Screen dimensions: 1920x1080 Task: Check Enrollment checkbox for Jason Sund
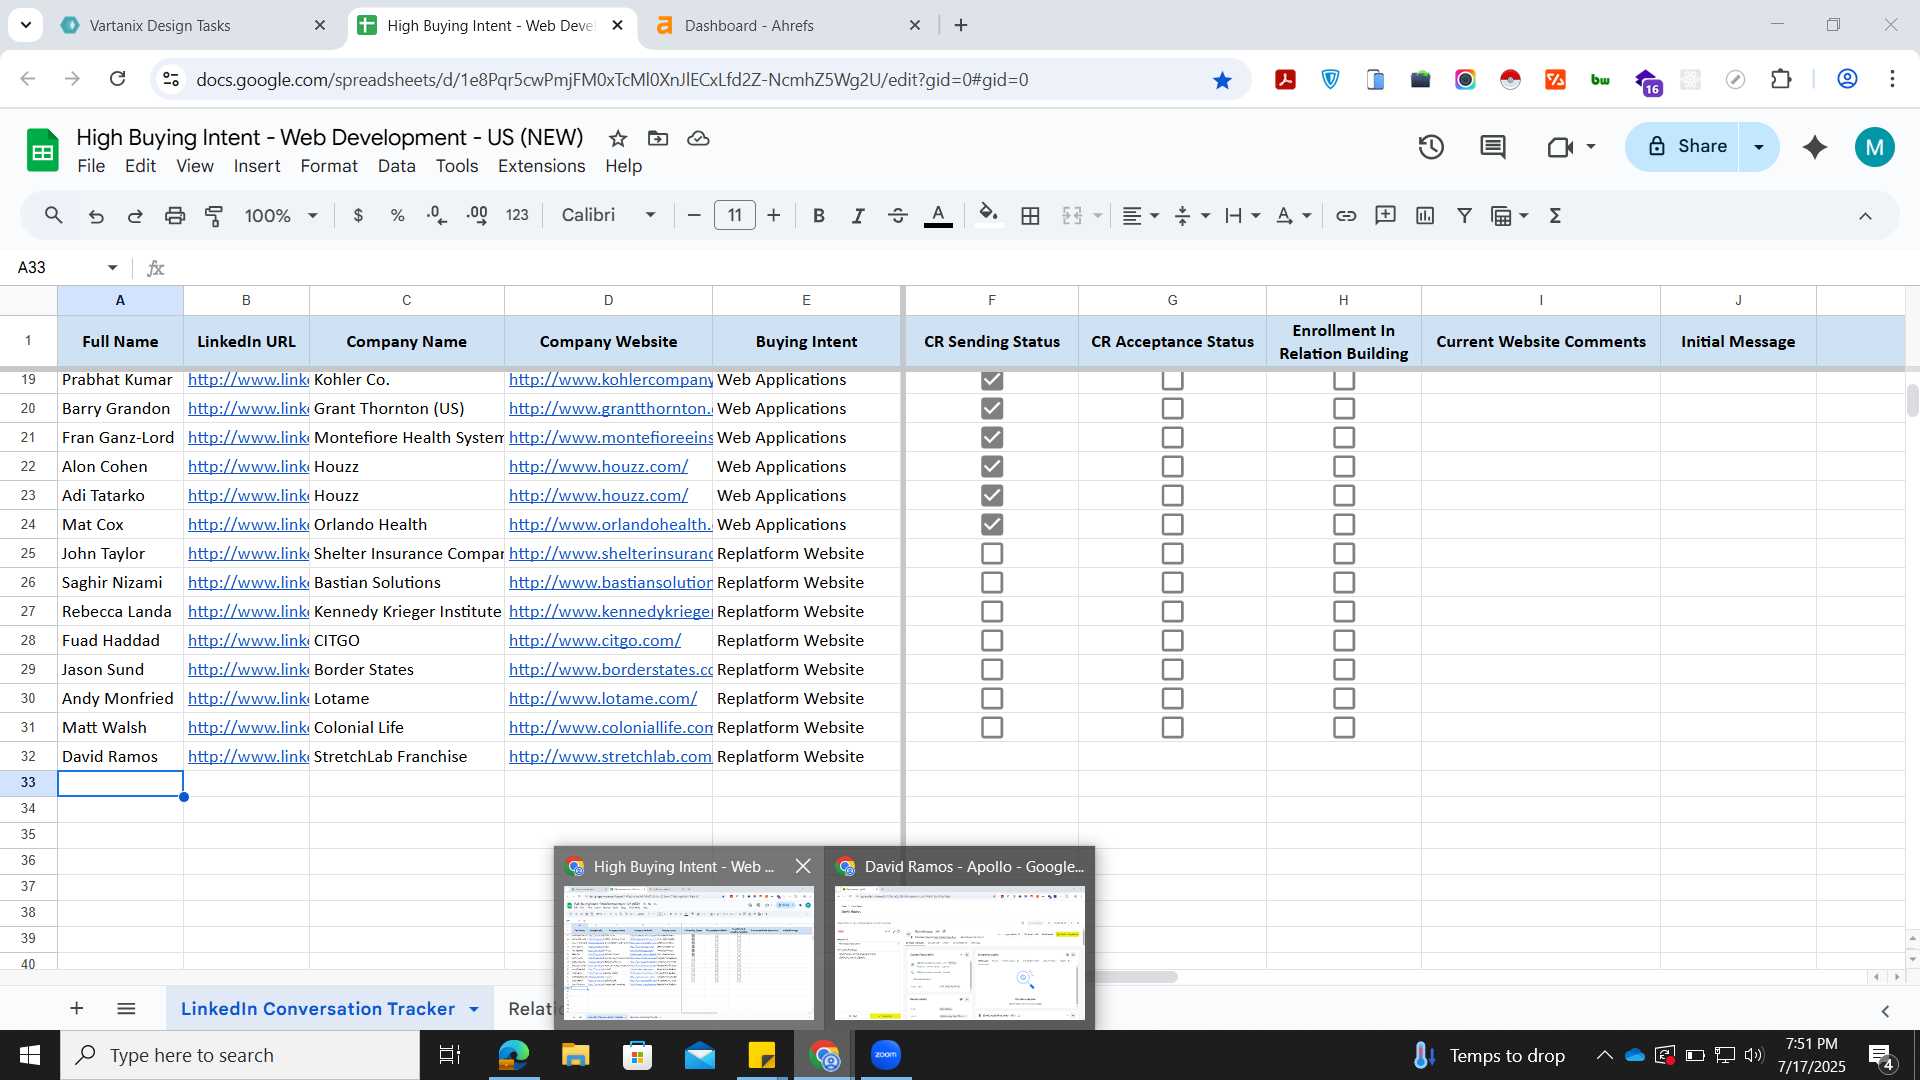1344,669
